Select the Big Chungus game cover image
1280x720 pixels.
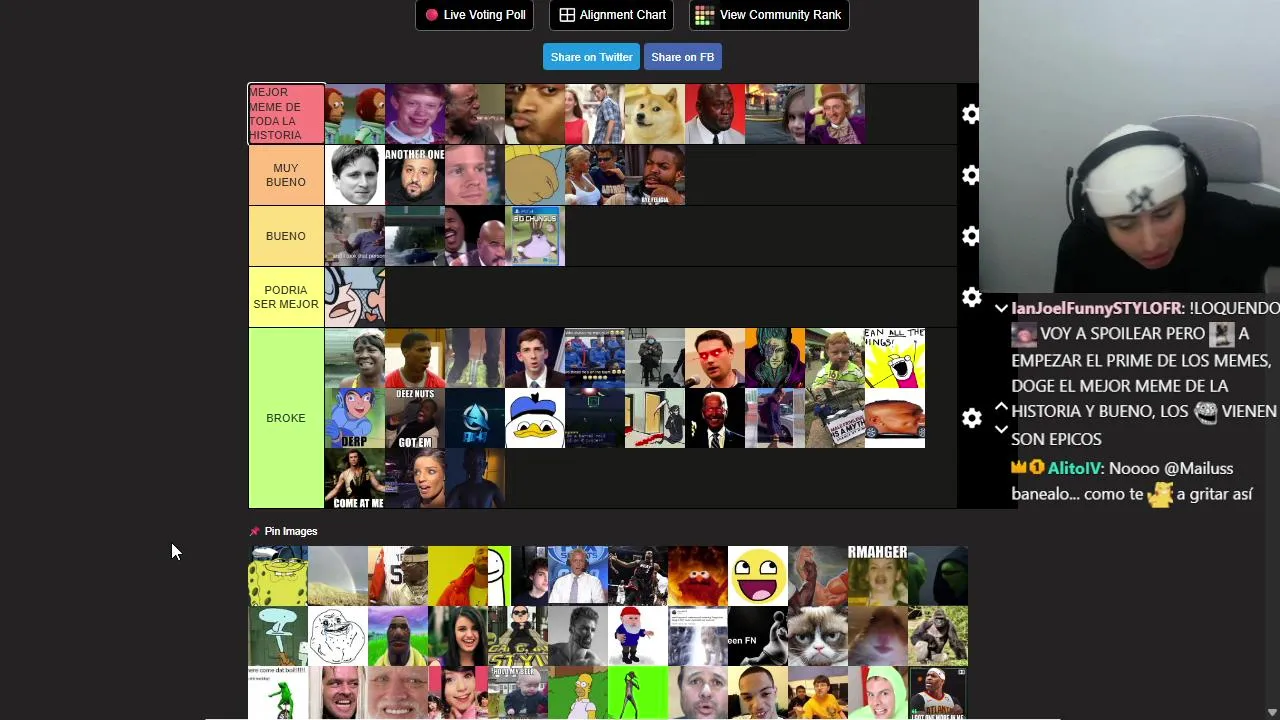coord(535,236)
